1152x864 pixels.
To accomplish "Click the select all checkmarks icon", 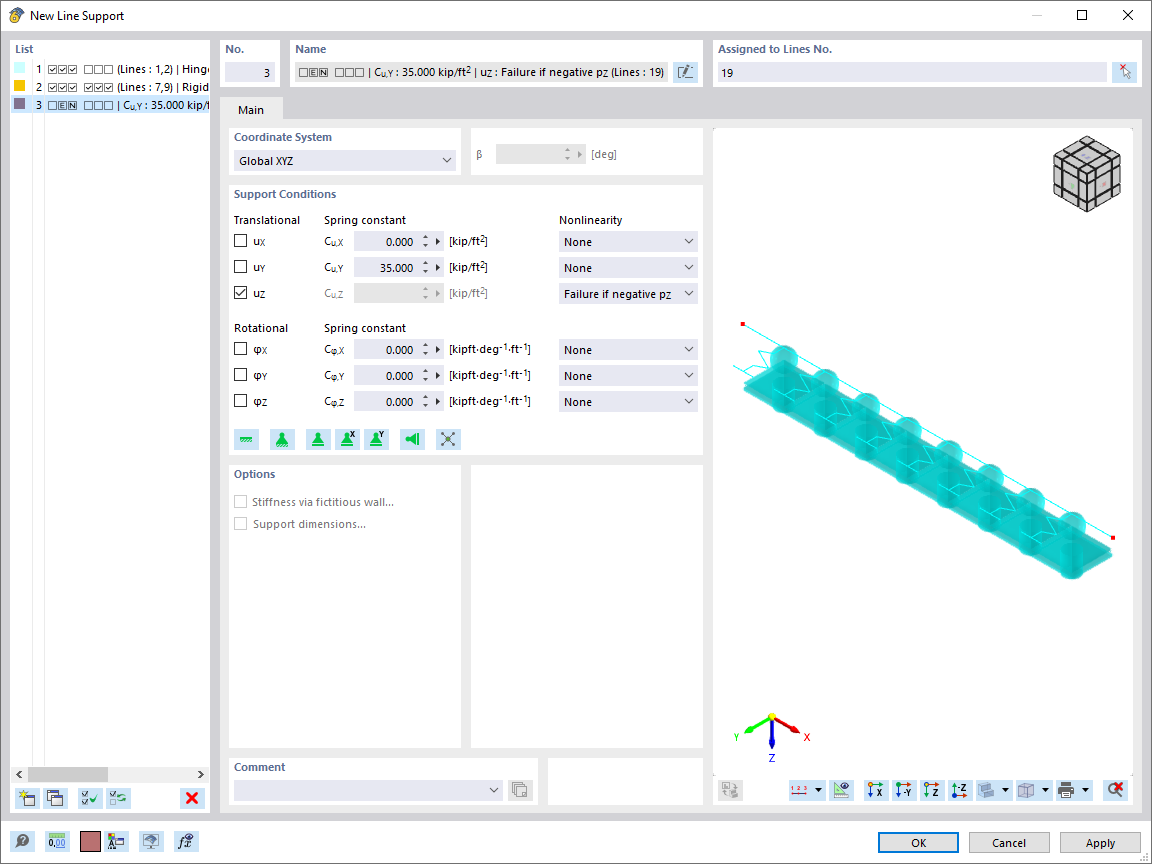I will tap(90, 798).
